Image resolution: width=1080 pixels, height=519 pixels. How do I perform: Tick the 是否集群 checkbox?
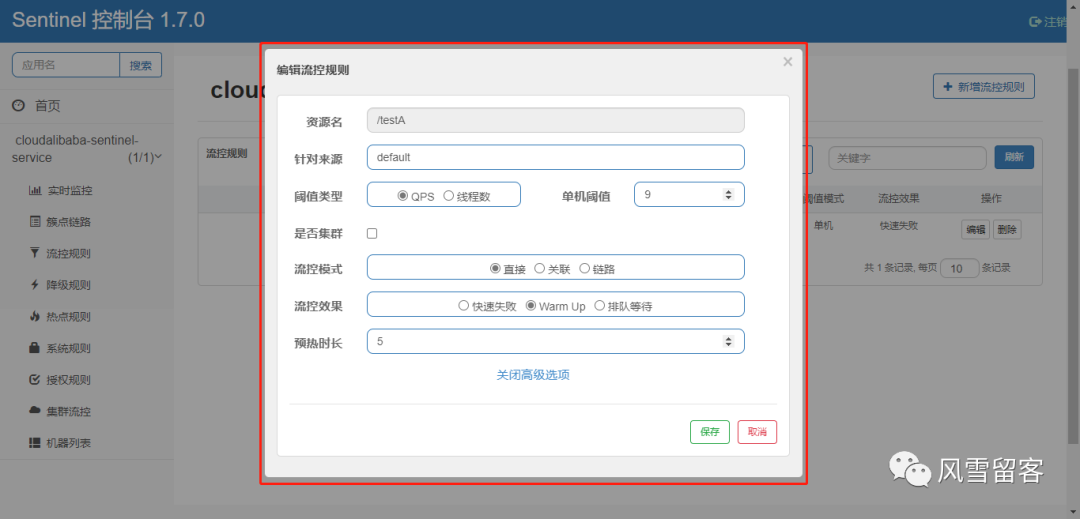pyautogui.click(x=372, y=233)
